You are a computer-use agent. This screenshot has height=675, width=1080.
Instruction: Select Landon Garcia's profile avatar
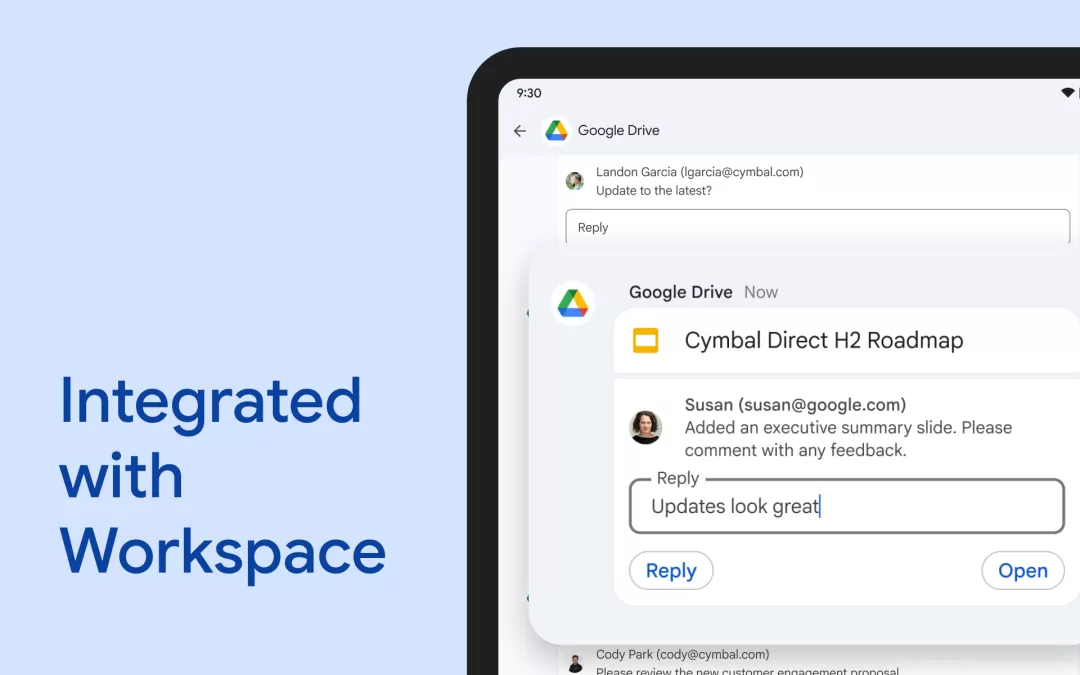[574, 180]
